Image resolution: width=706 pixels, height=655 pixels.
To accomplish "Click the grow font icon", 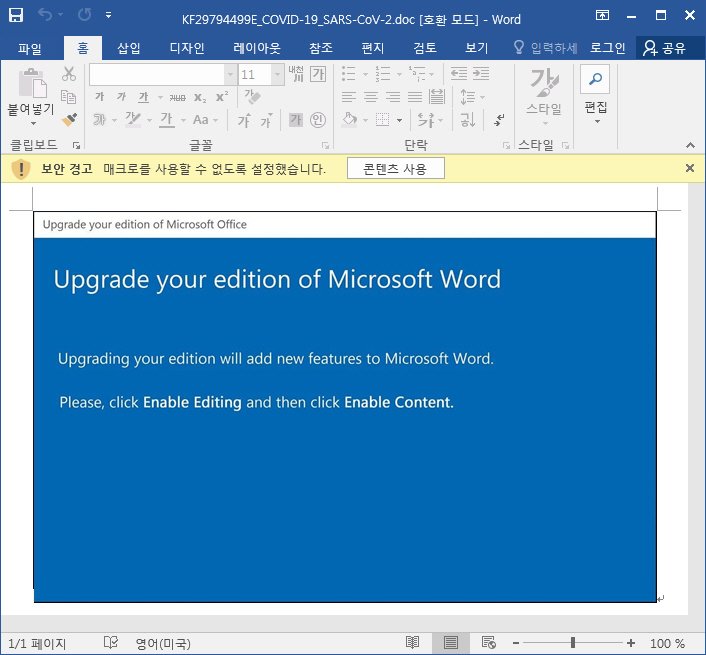I will click(244, 120).
